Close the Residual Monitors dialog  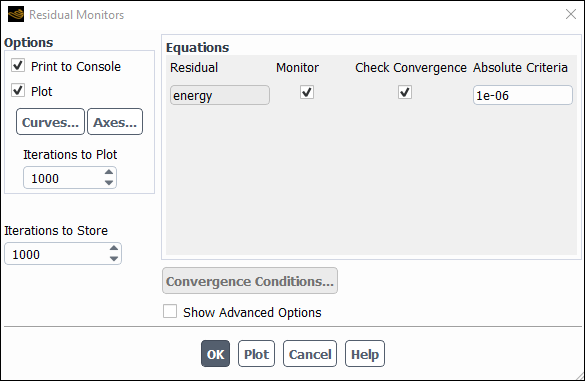pyautogui.click(x=570, y=15)
